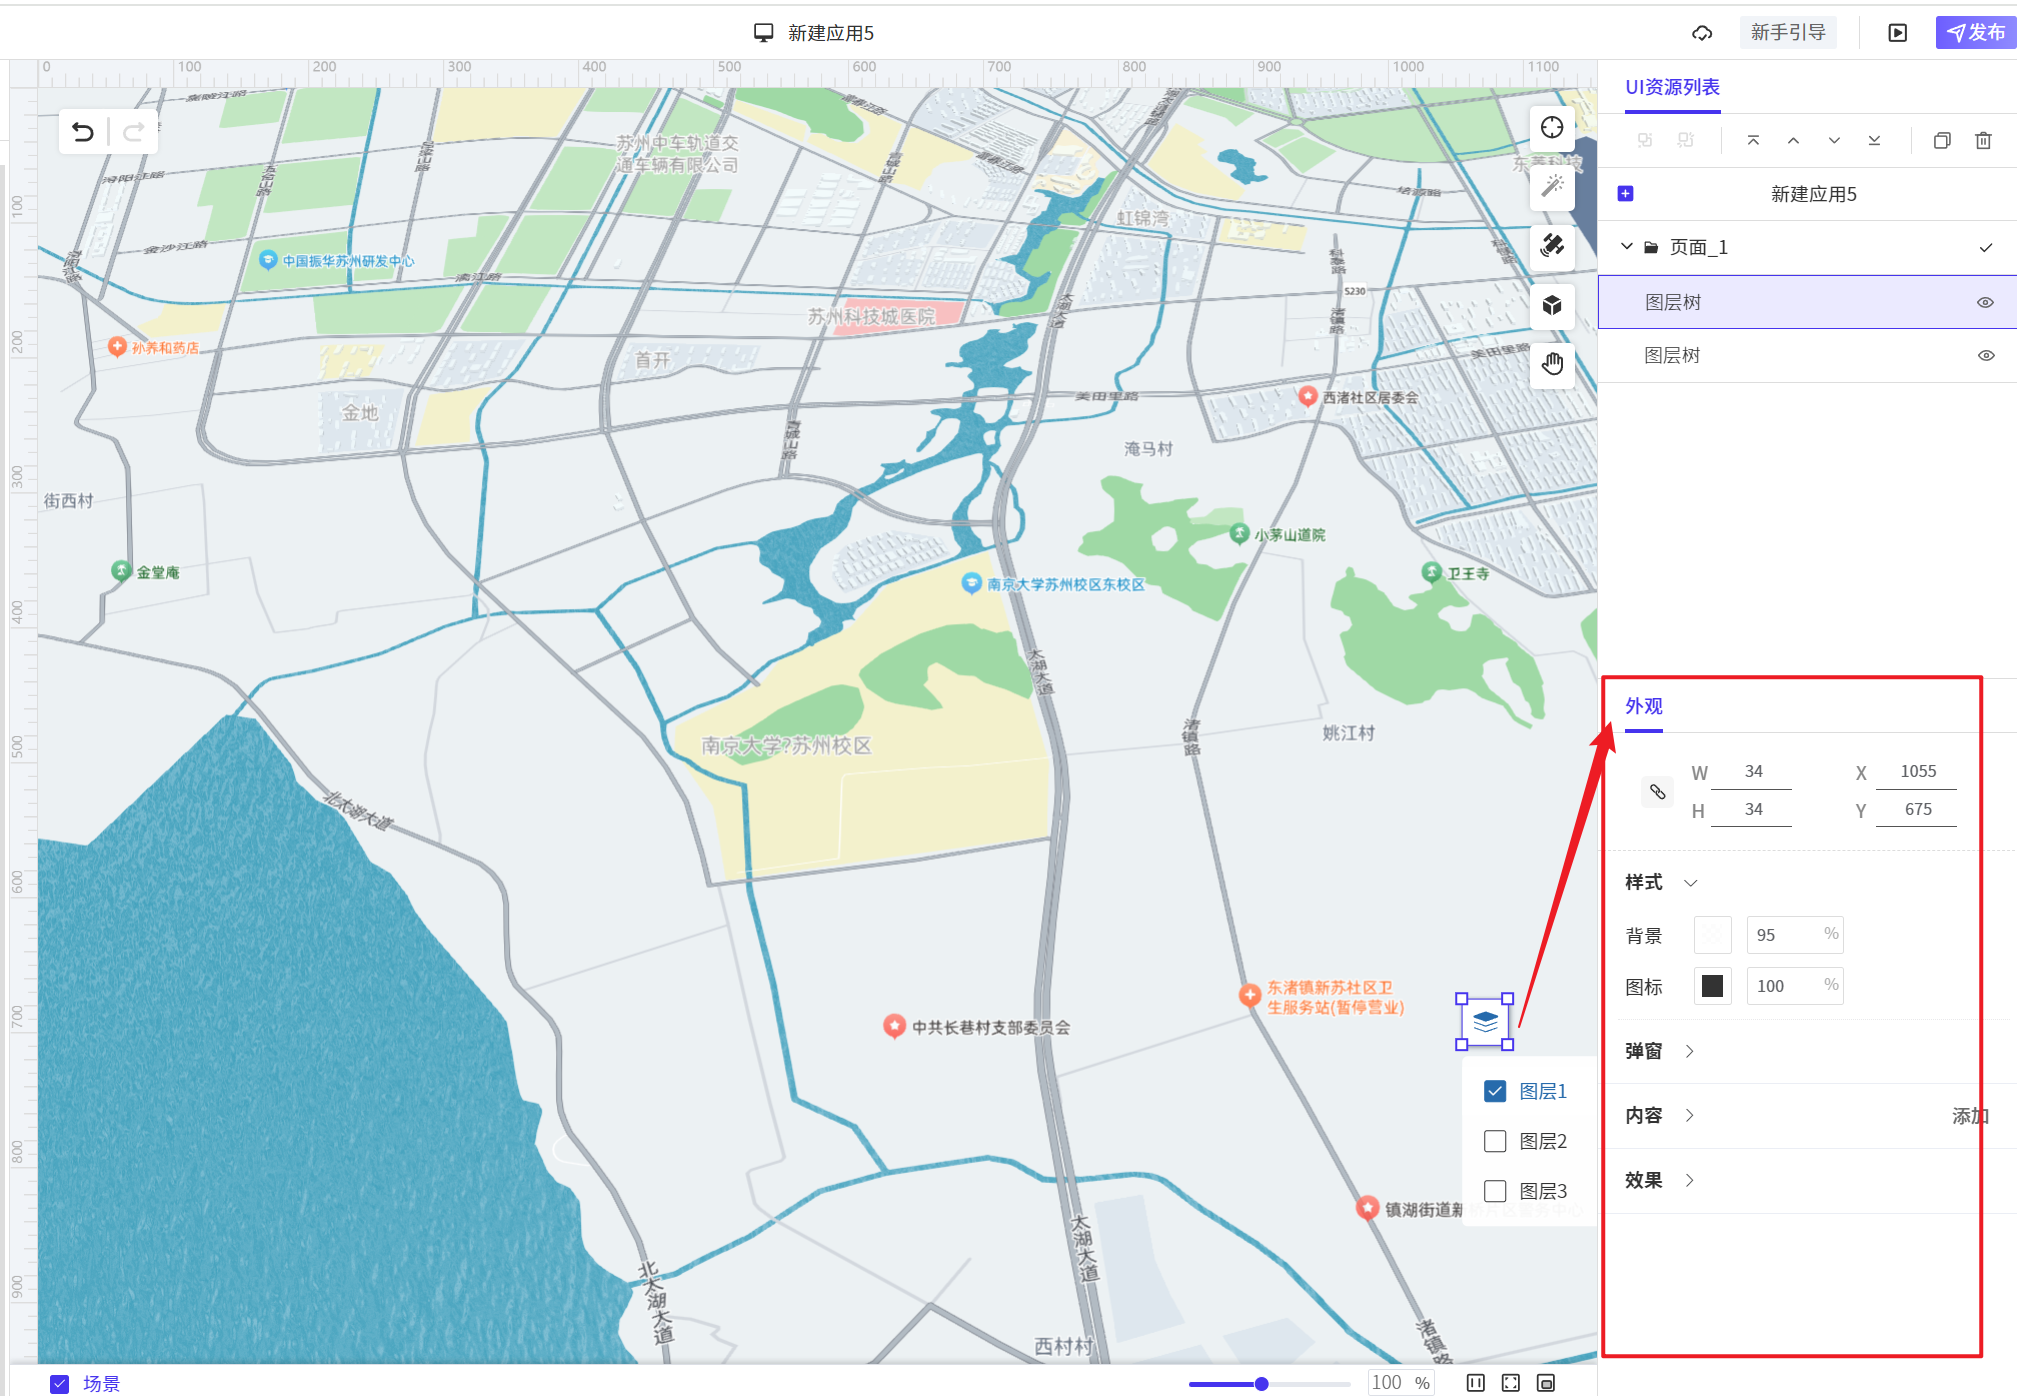
Task: Click the checkmark on 页面_1 row
Action: point(1986,247)
